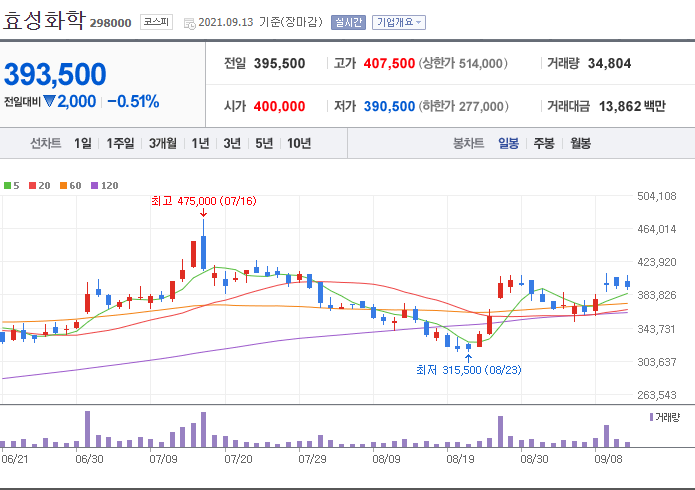Click the 07/20 date axis label
Screen dimensions: 695x490
click(x=238, y=459)
